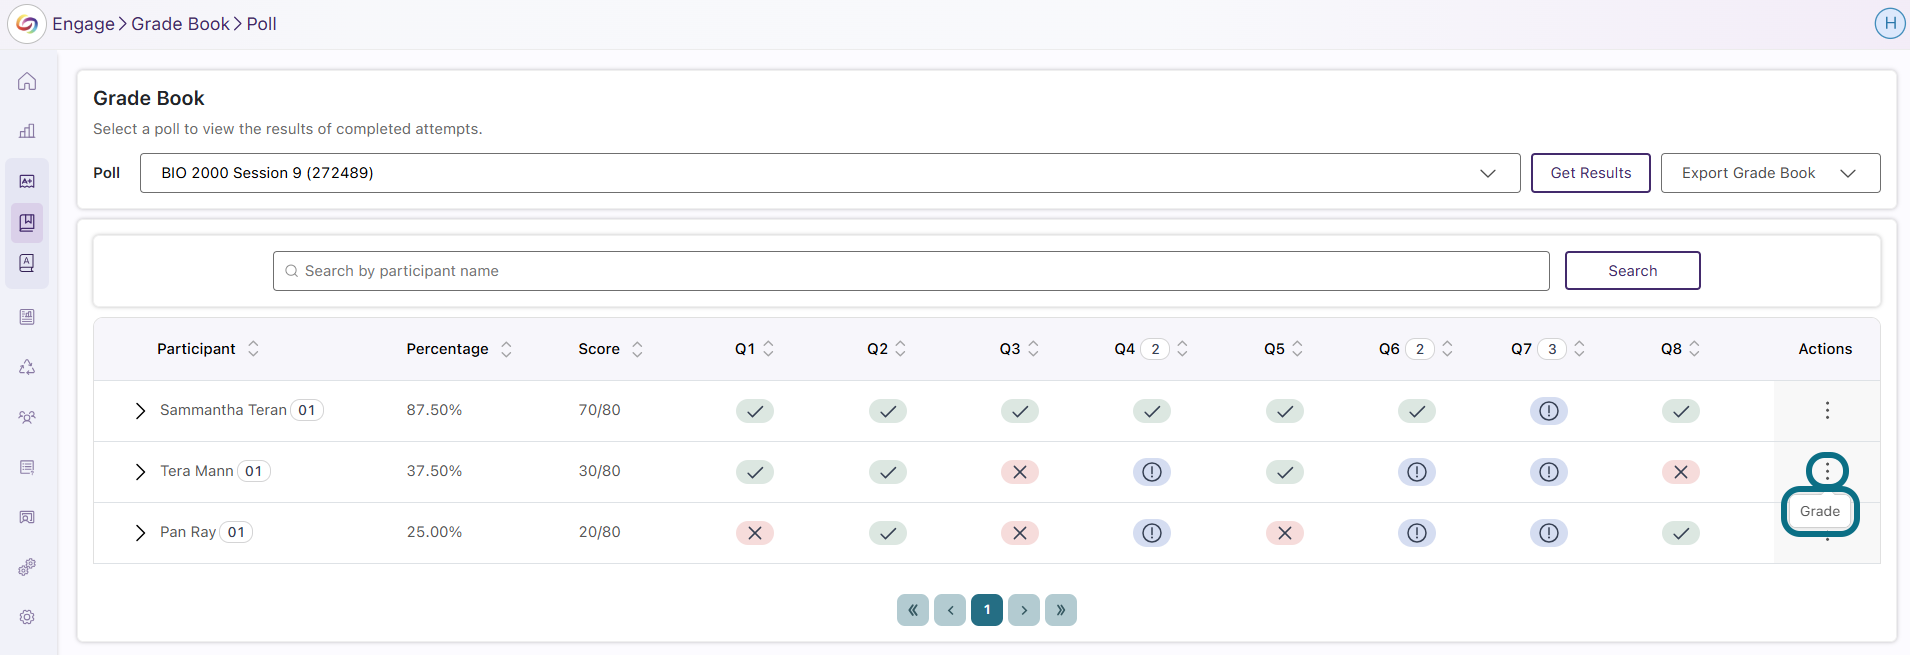Go to Grade Book in breadcrumb

tap(180, 24)
